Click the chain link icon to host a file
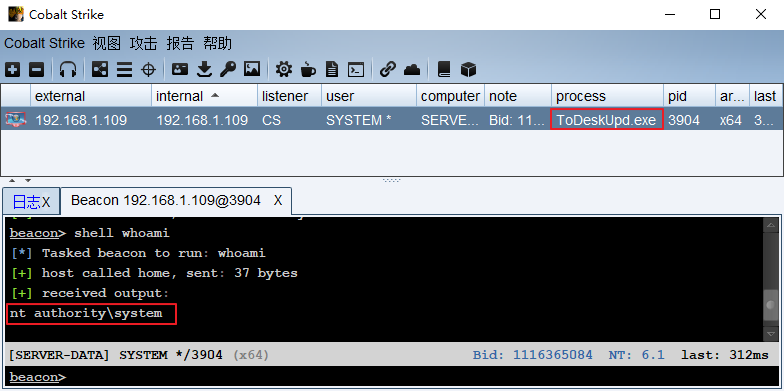The width and height of the screenshot is (784, 391). coord(388,70)
